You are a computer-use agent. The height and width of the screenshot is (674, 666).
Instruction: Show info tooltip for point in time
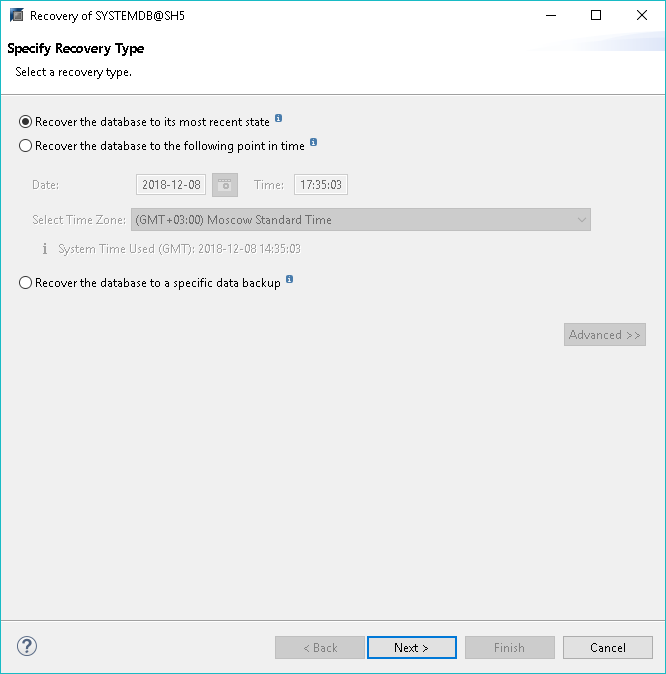313,142
